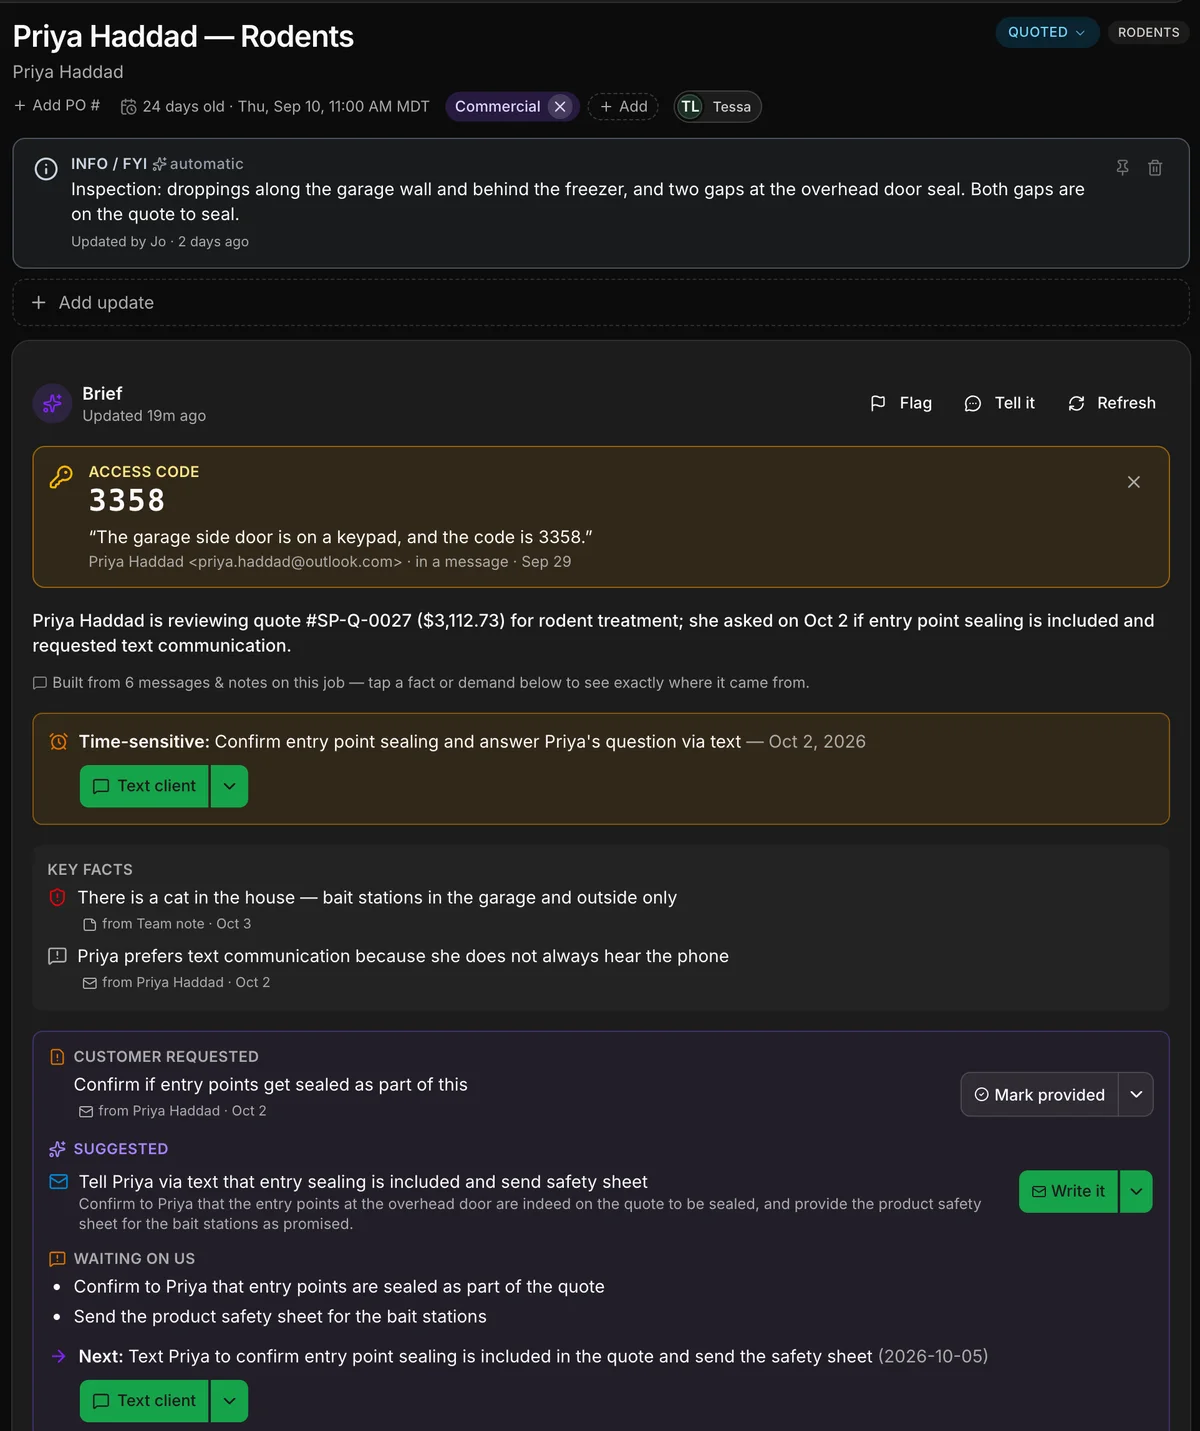1200x1431 pixels.
Task: Expand Text client options in Time-sensitive box
Action: 230,786
